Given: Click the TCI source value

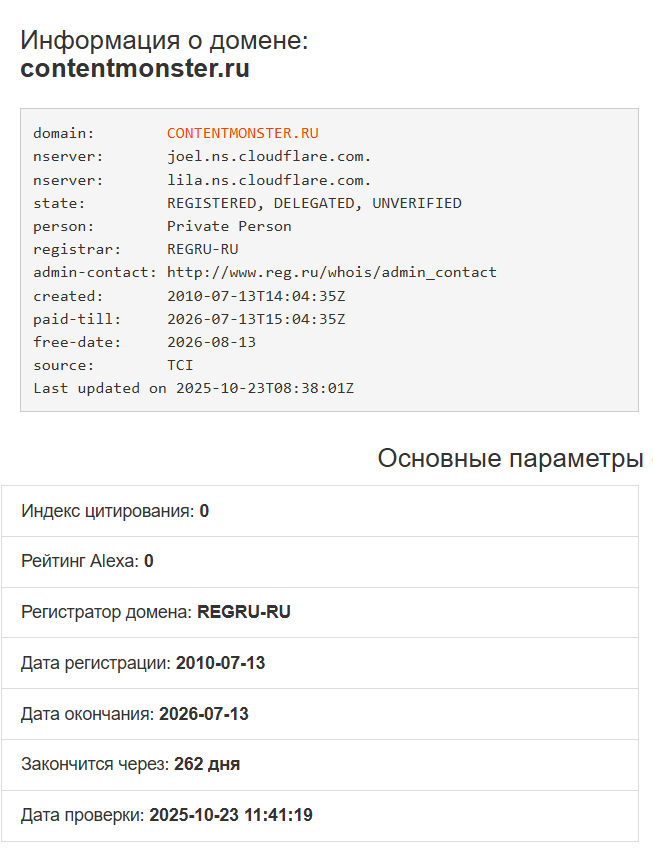Looking at the screenshot, I should pos(180,365).
